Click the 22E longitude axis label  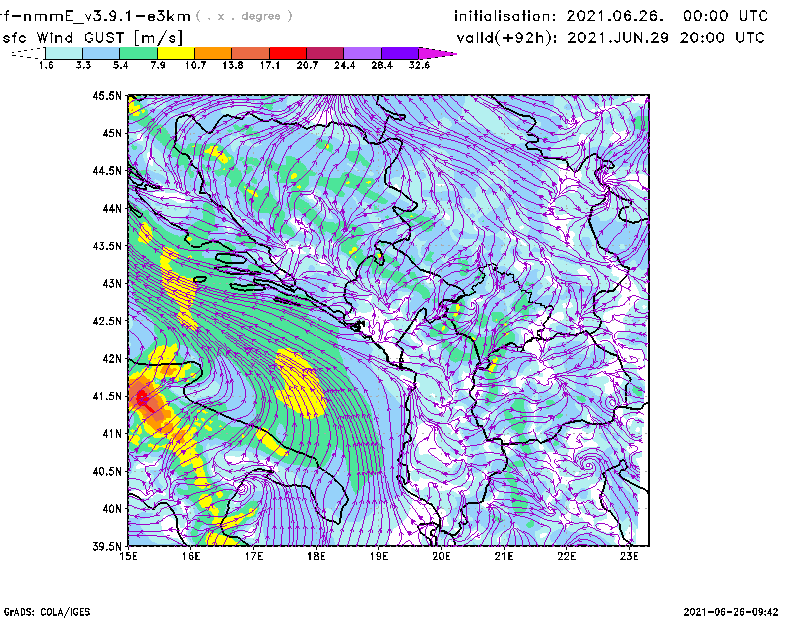coord(567,557)
